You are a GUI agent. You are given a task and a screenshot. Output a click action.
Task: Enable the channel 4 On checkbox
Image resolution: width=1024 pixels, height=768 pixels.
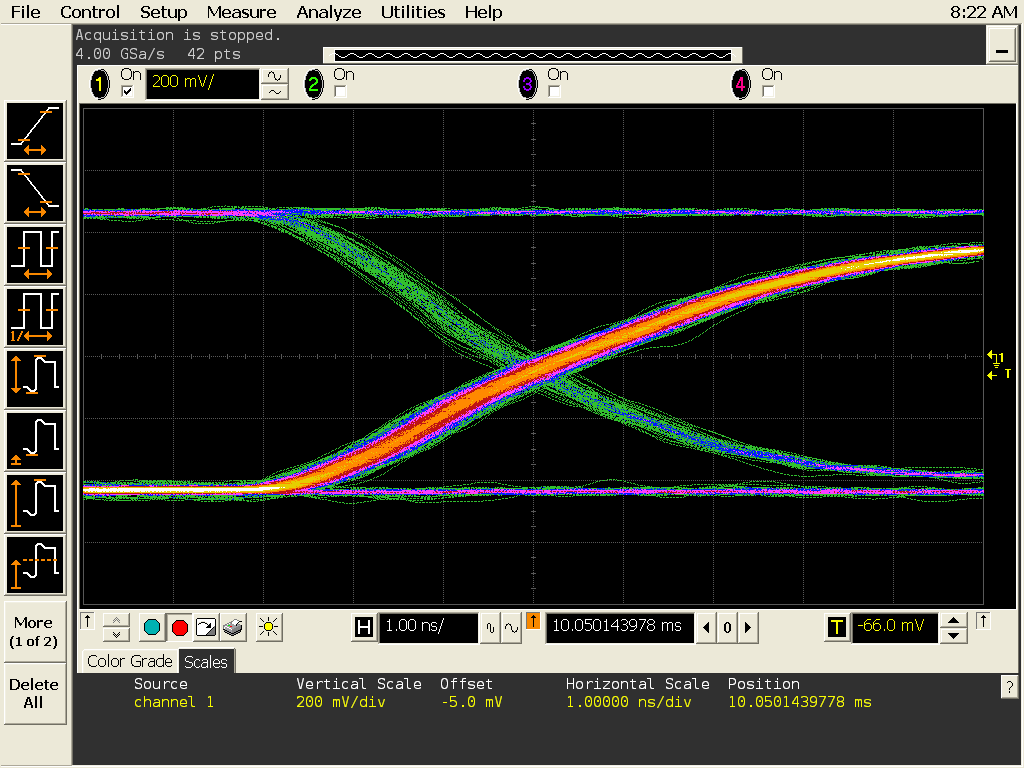[x=768, y=92]
